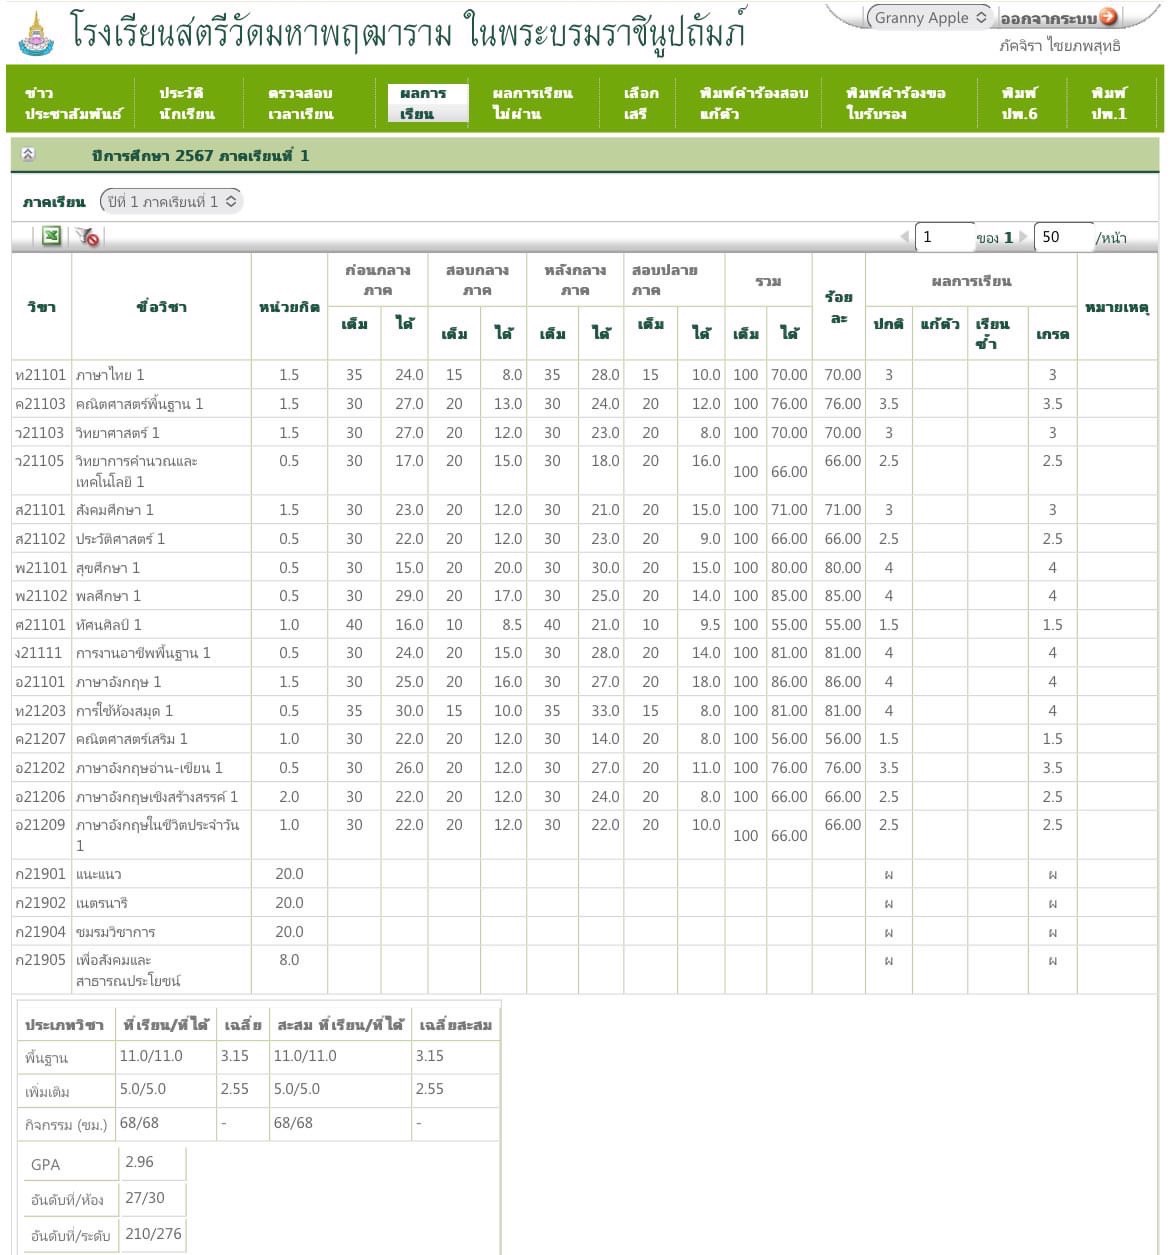Open the Granny Apple theme dropdown

tap(930, 18)
